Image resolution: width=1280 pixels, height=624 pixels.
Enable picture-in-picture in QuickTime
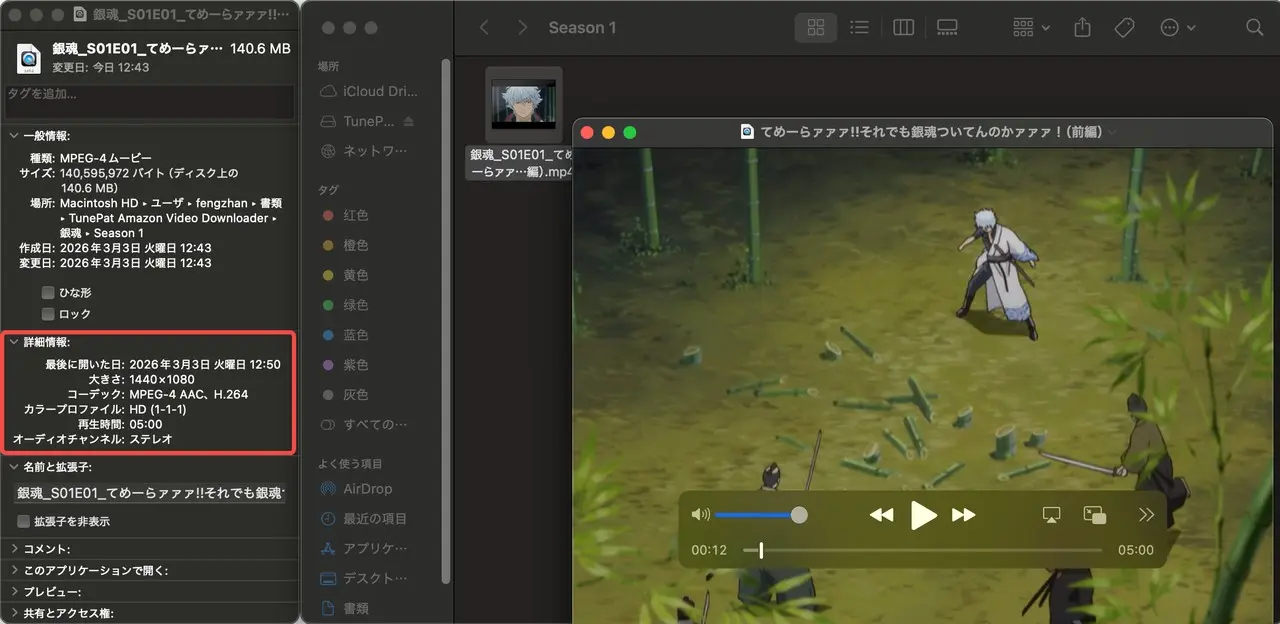click(1095, 515)
